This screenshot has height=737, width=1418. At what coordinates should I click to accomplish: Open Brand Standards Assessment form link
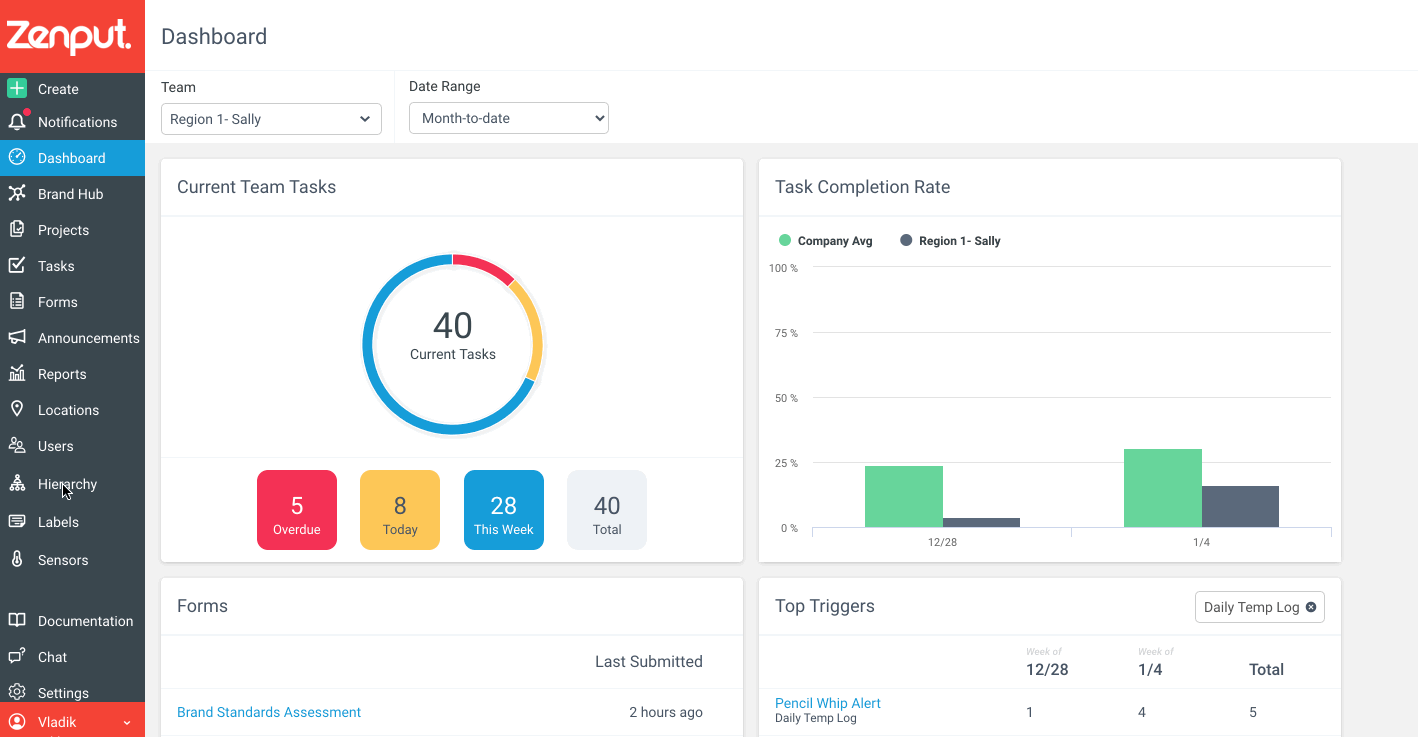pos(269,712)
